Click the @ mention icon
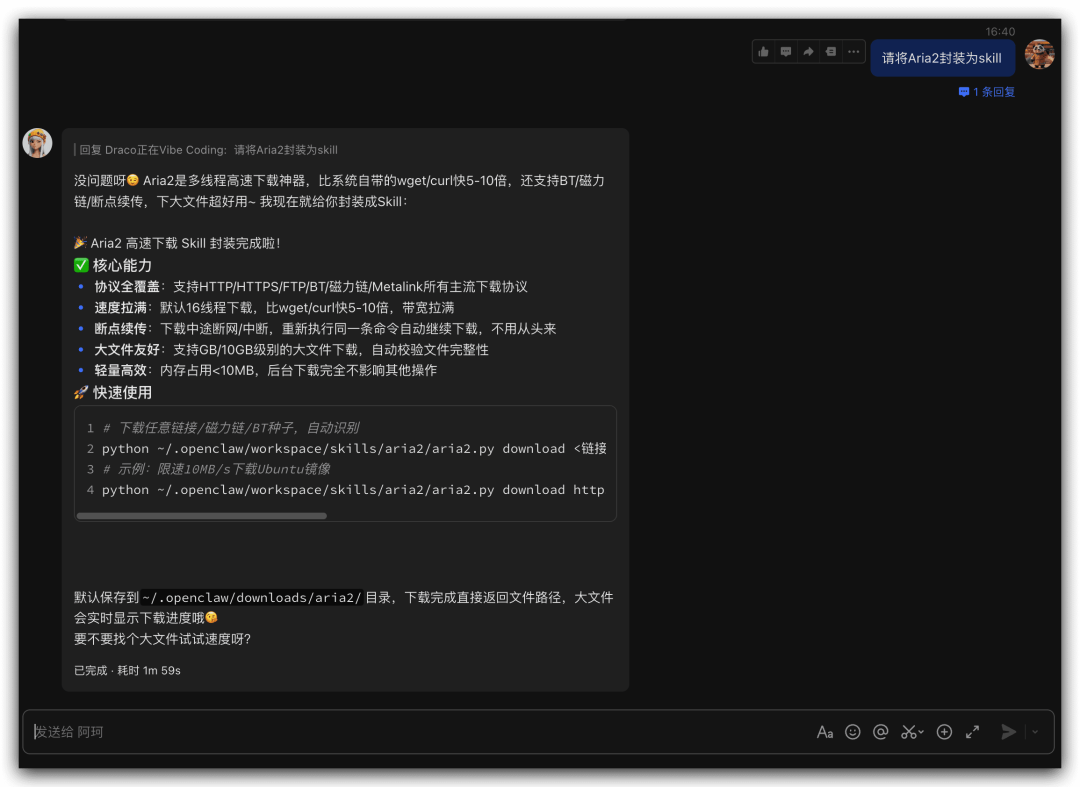This screenshot has height=787, width=1080. click(x=881, y=732)
